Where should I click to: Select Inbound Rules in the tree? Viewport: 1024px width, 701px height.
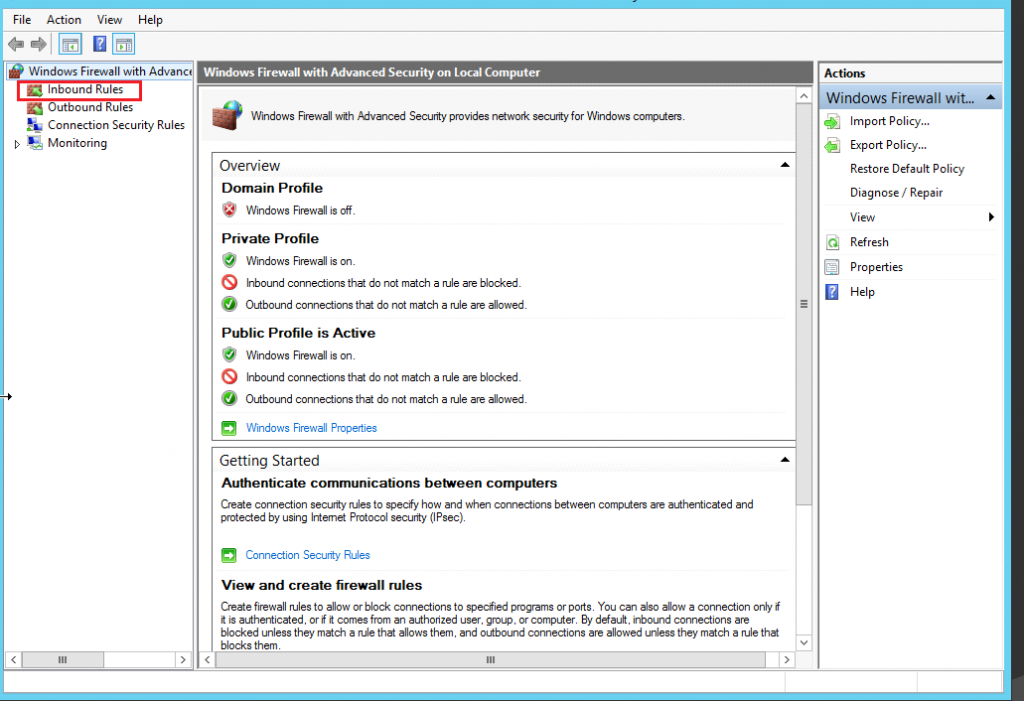click(85, 90)
